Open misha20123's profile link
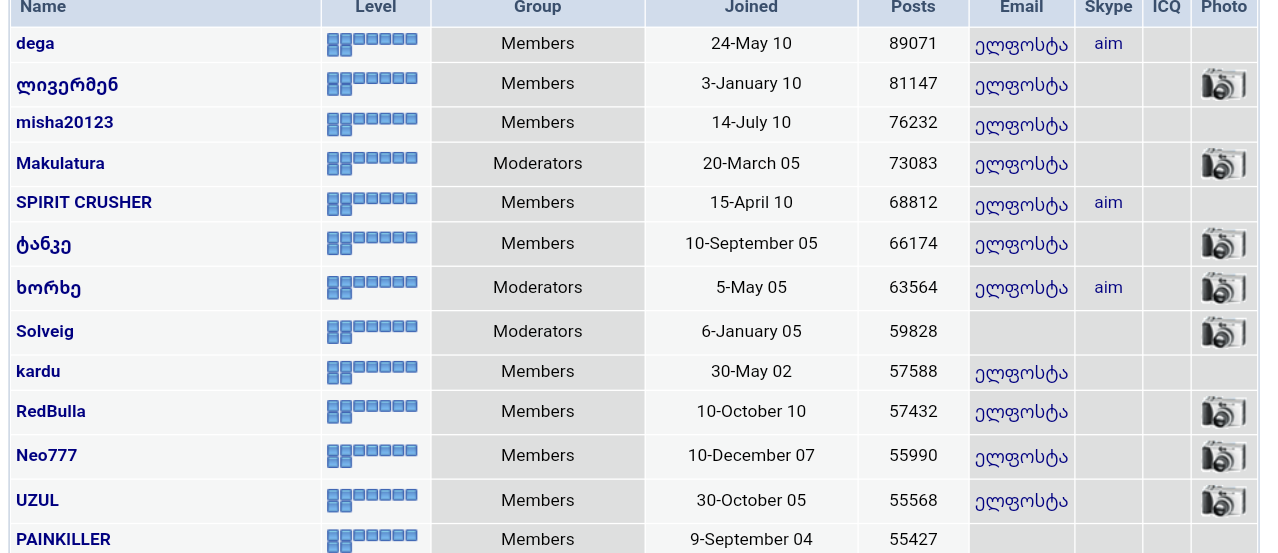Image resolution: width=1278 pixels, height=553 pixels. click(65, 123)
